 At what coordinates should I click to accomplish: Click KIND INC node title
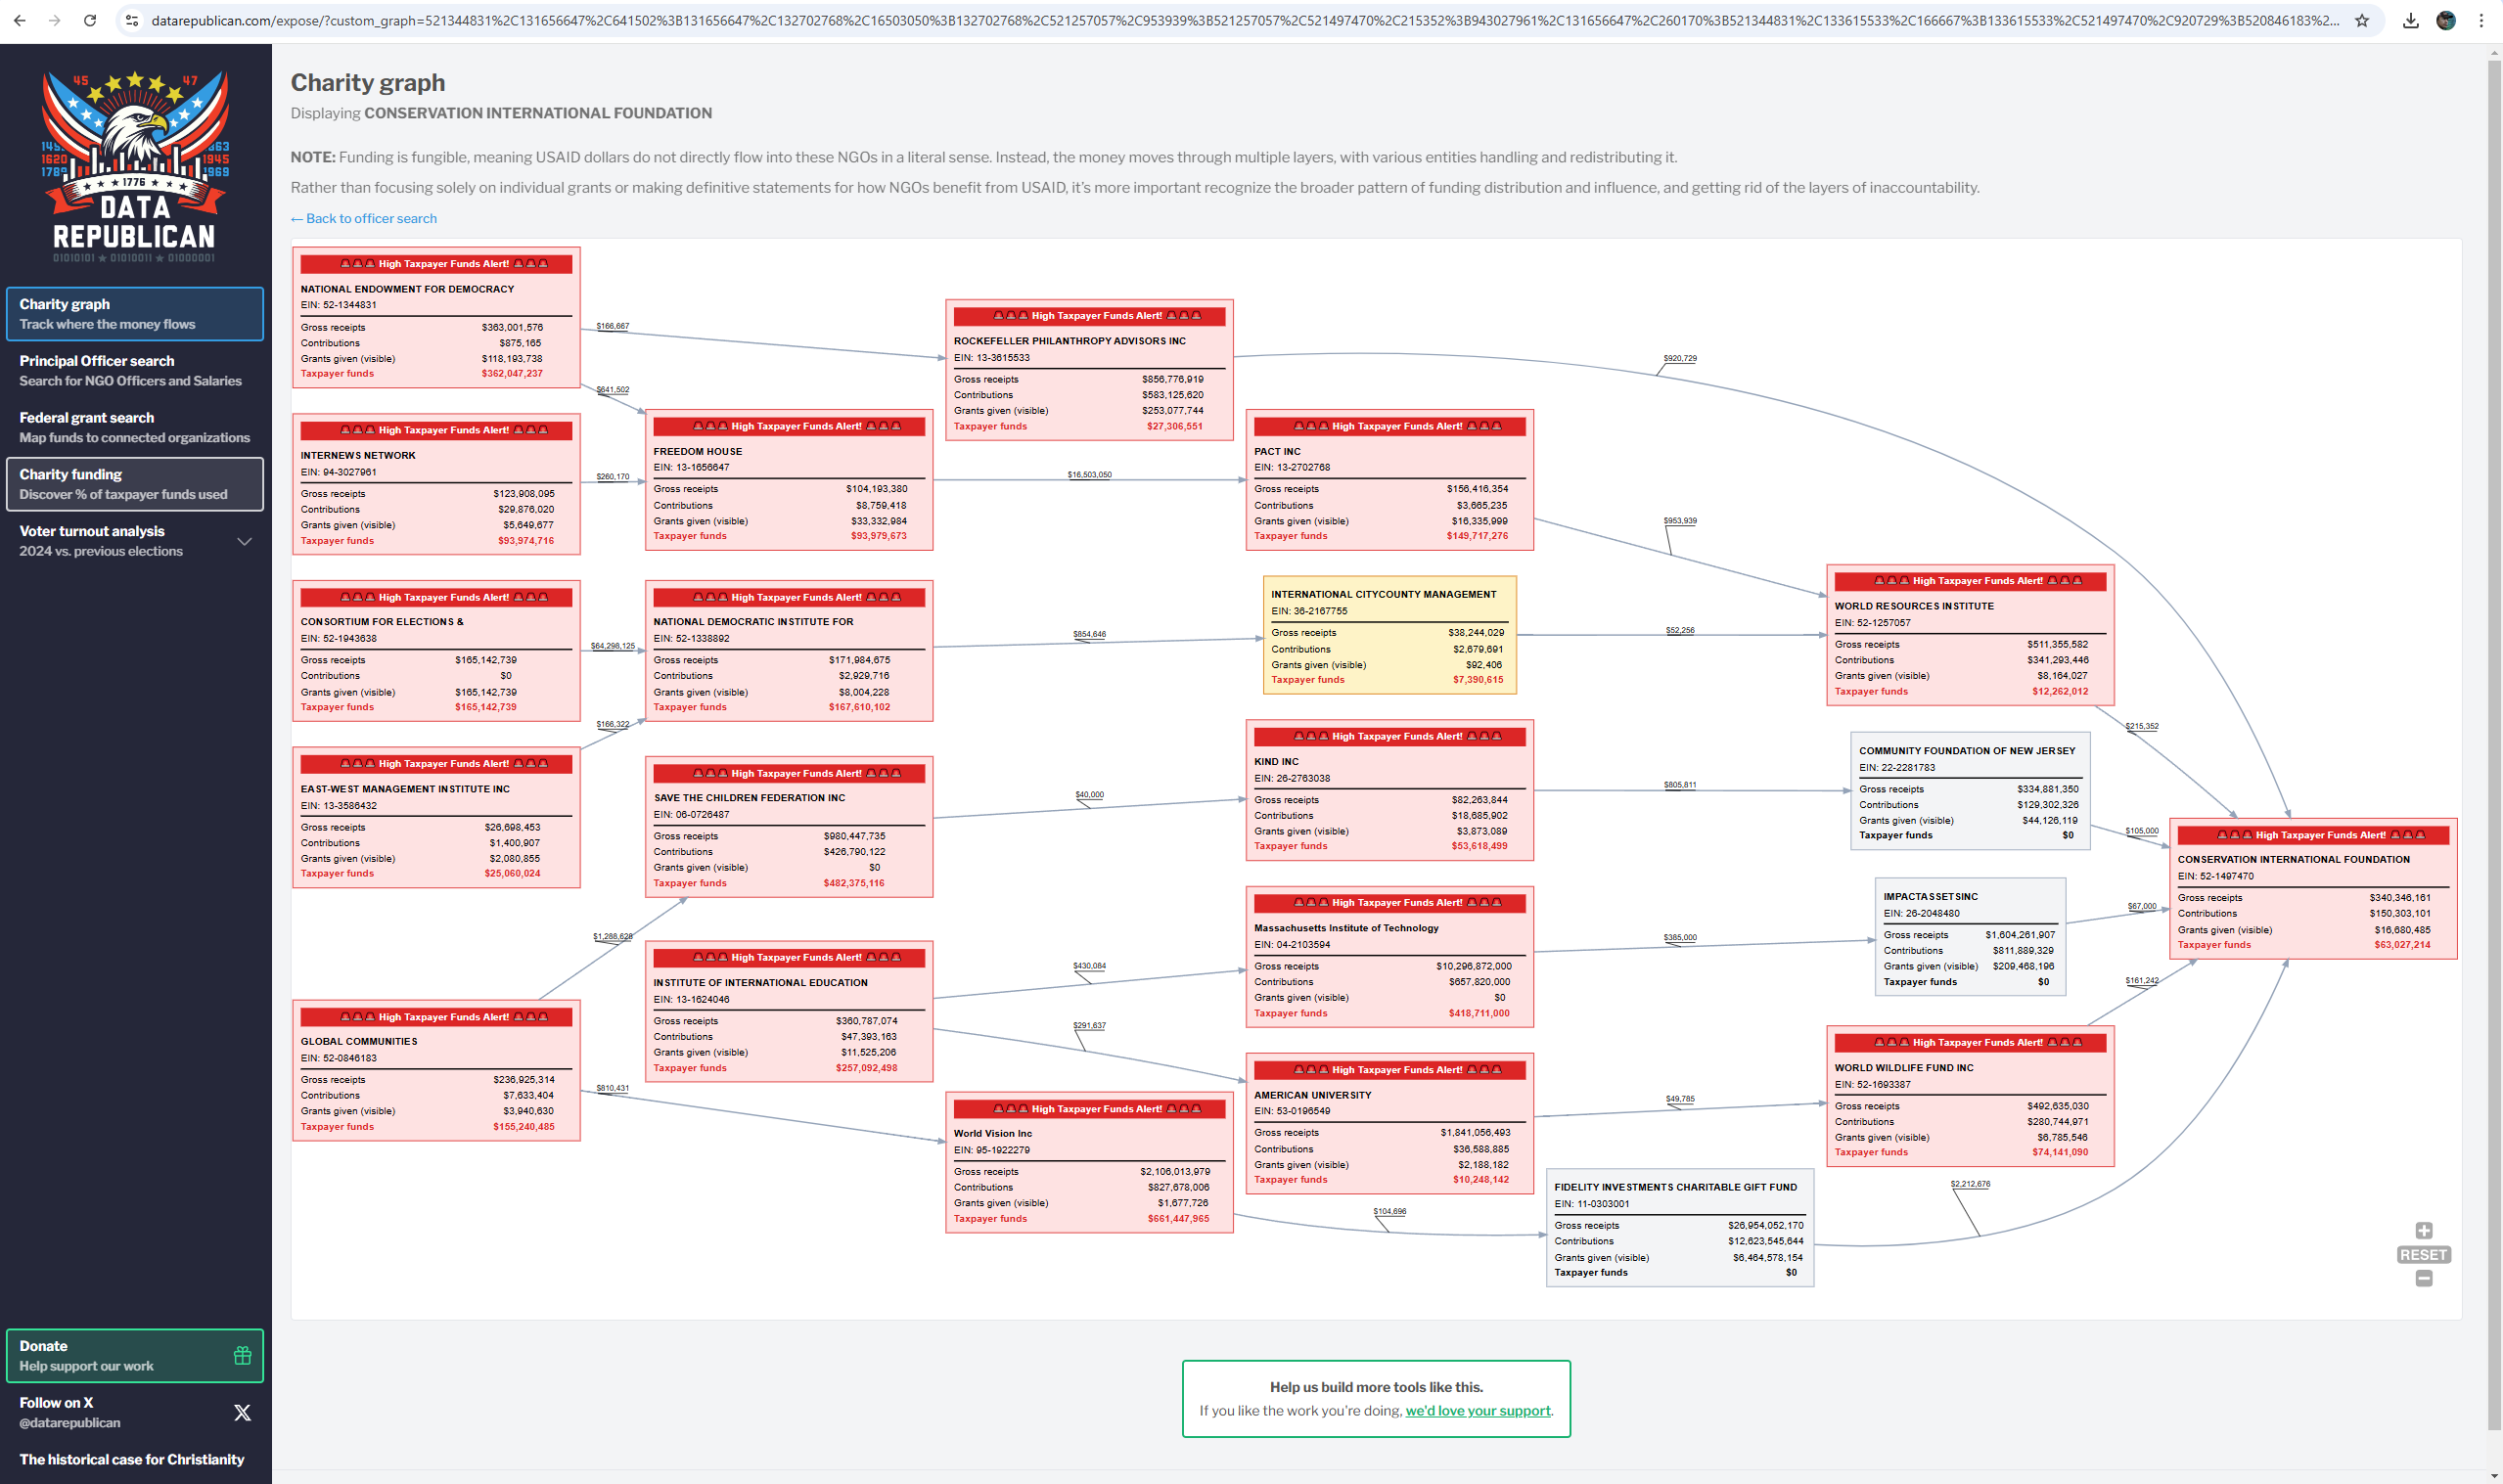click(x=1276, y=762)
